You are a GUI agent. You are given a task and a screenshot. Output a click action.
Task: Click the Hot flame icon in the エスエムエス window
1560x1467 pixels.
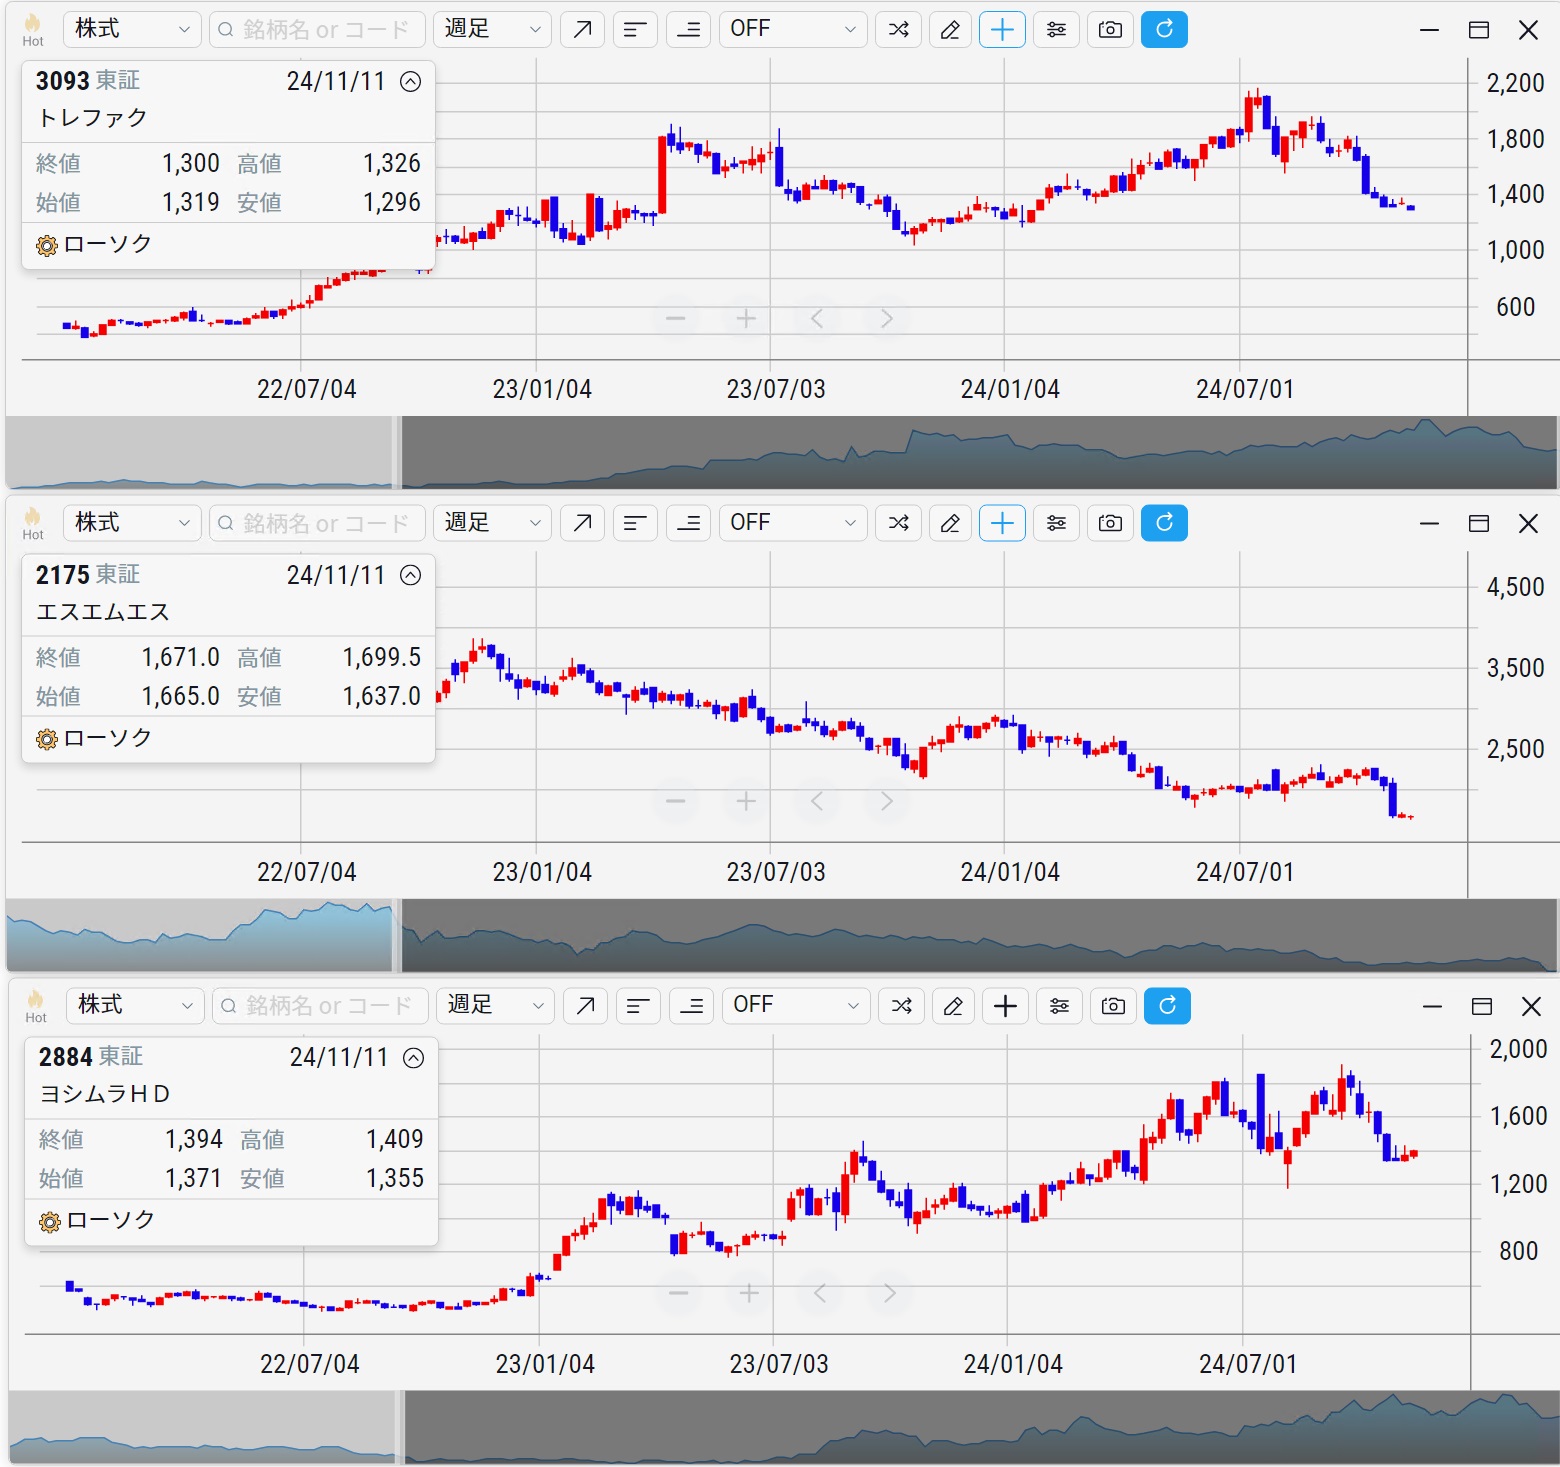click(x=33, y=523)
